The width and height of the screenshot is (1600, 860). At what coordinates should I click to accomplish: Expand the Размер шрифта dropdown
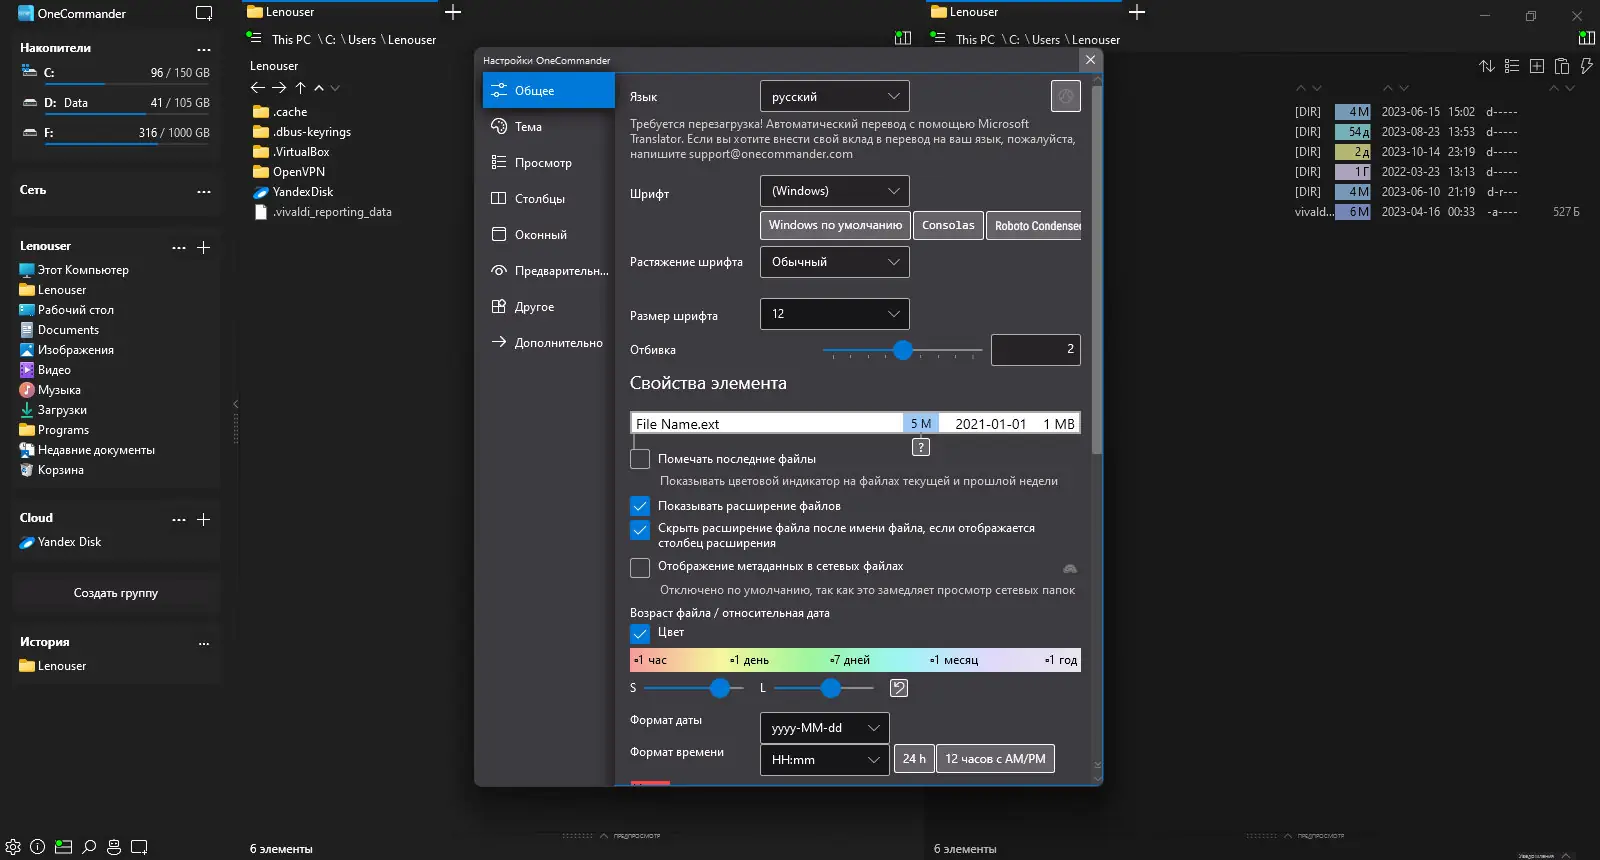(834, 313)
